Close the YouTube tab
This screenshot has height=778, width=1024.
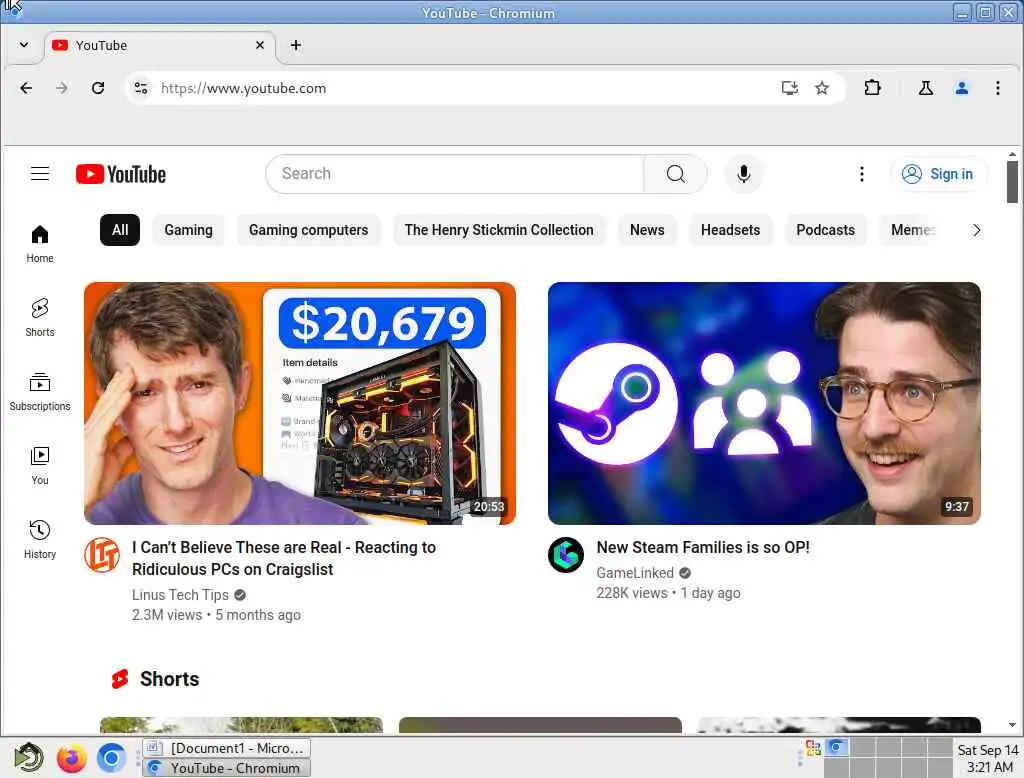(x=260, y=45)
